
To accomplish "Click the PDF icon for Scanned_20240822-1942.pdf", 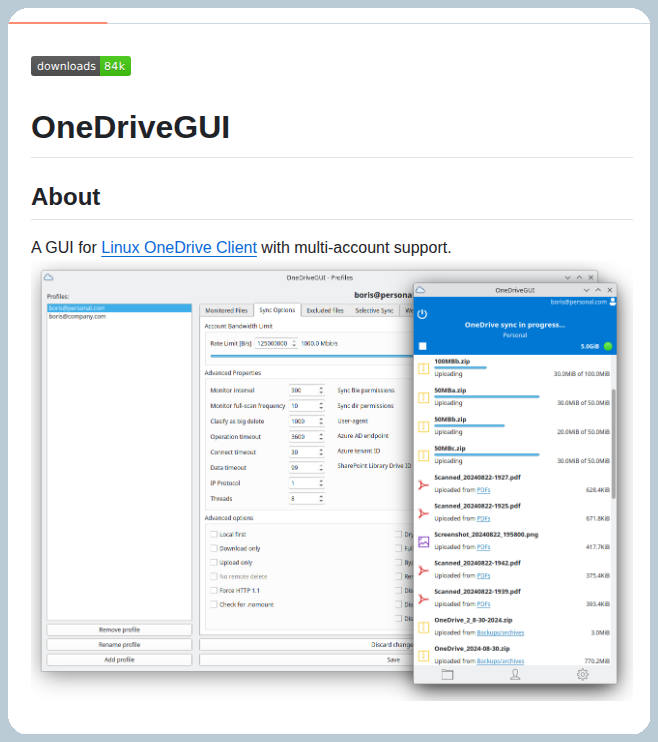I will tap(424, 570).
